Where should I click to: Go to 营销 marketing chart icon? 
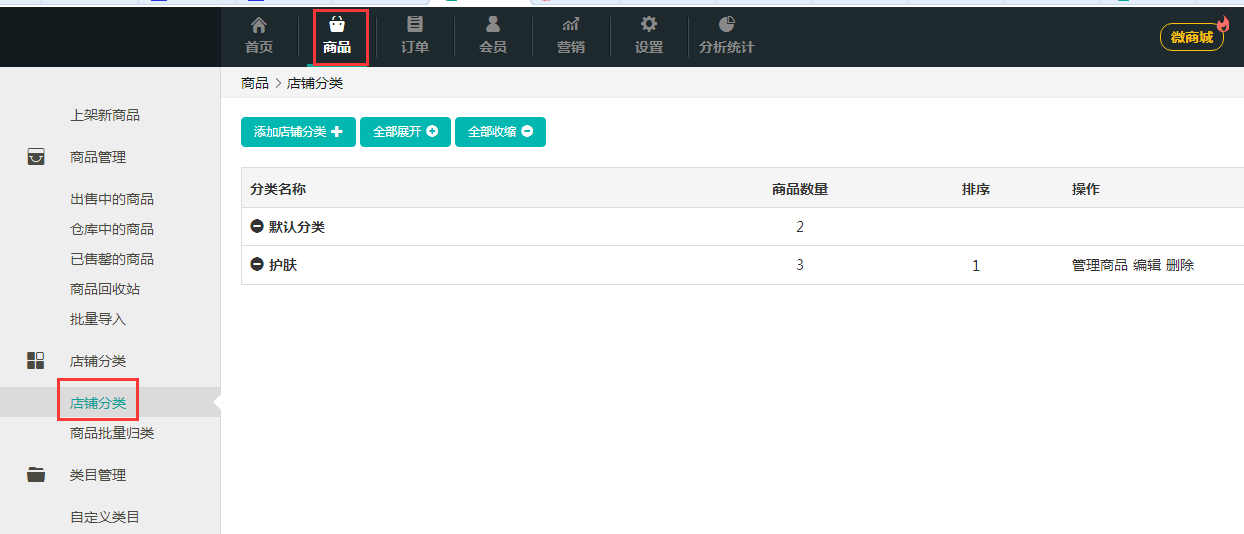click(571, 25)
